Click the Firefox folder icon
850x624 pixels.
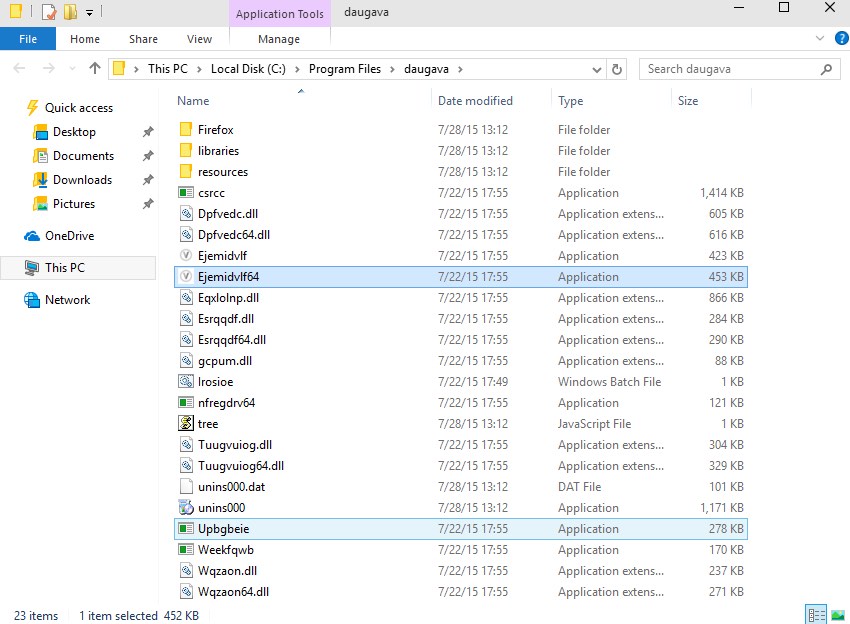185,130
